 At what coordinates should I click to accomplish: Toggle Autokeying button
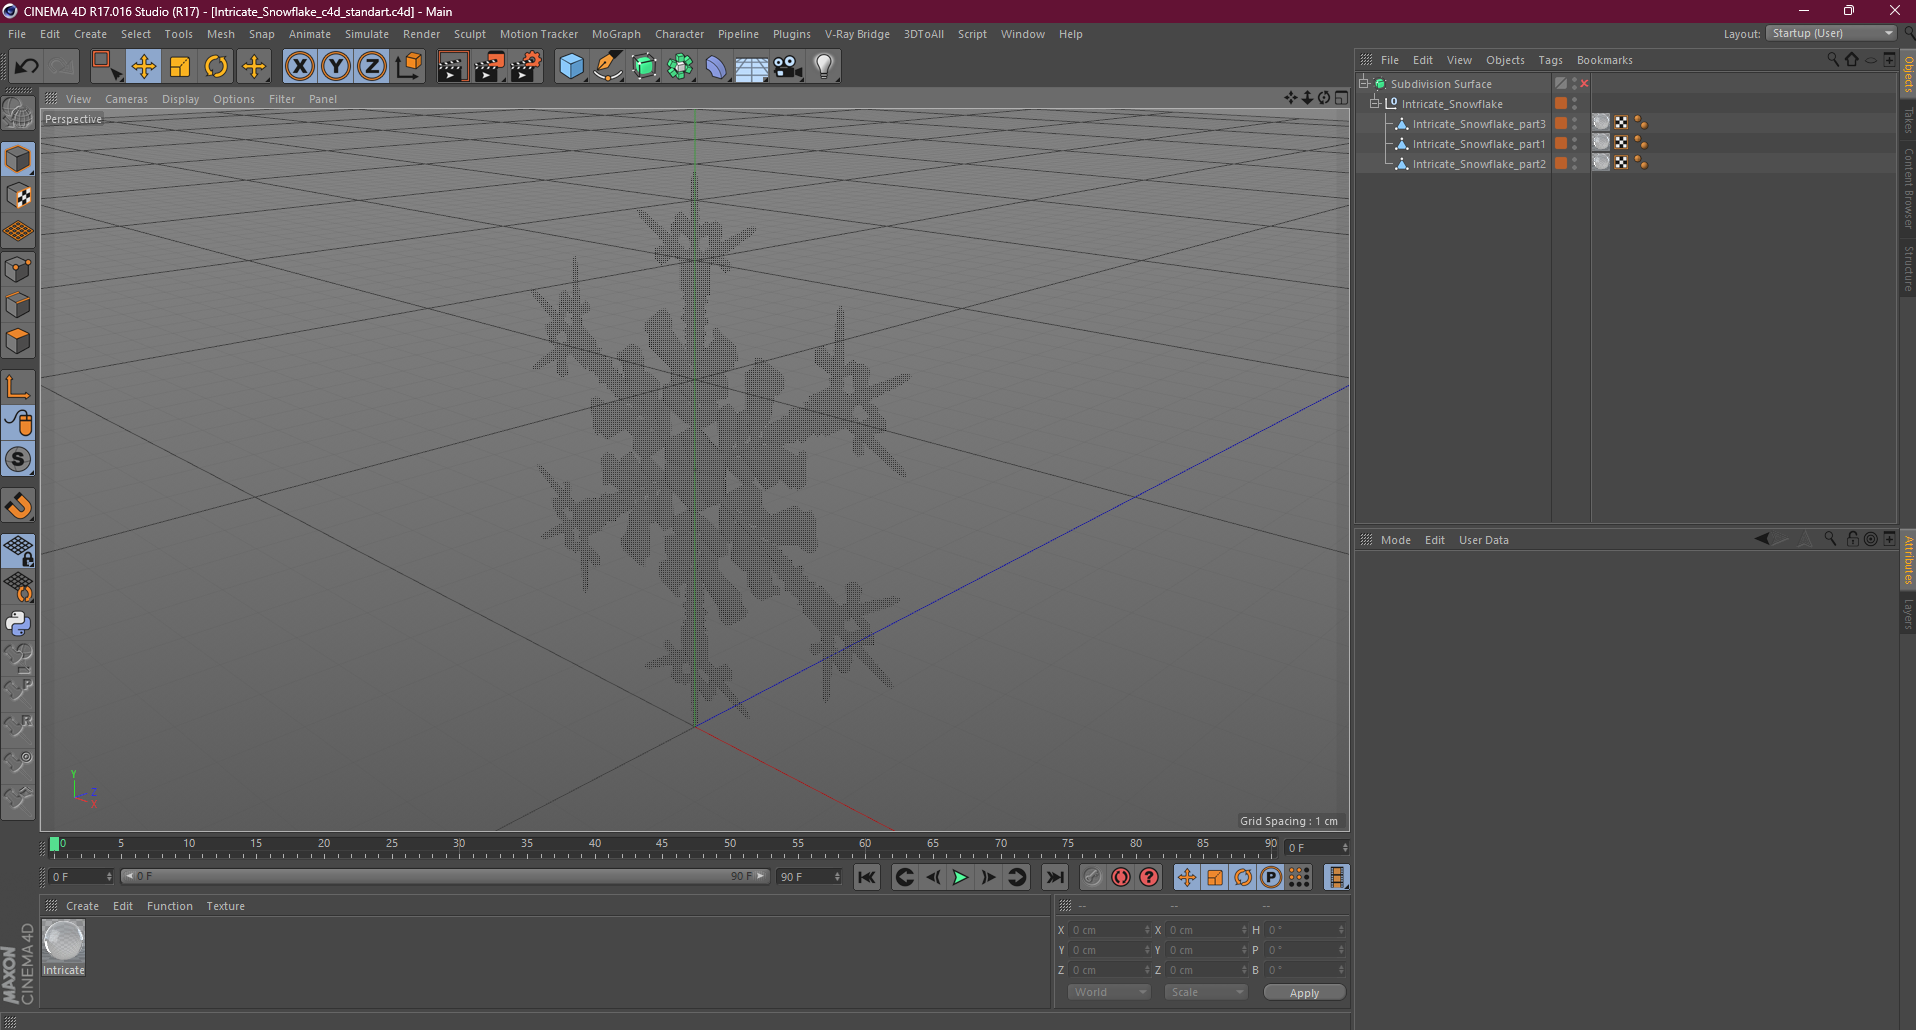point(1121,877)
